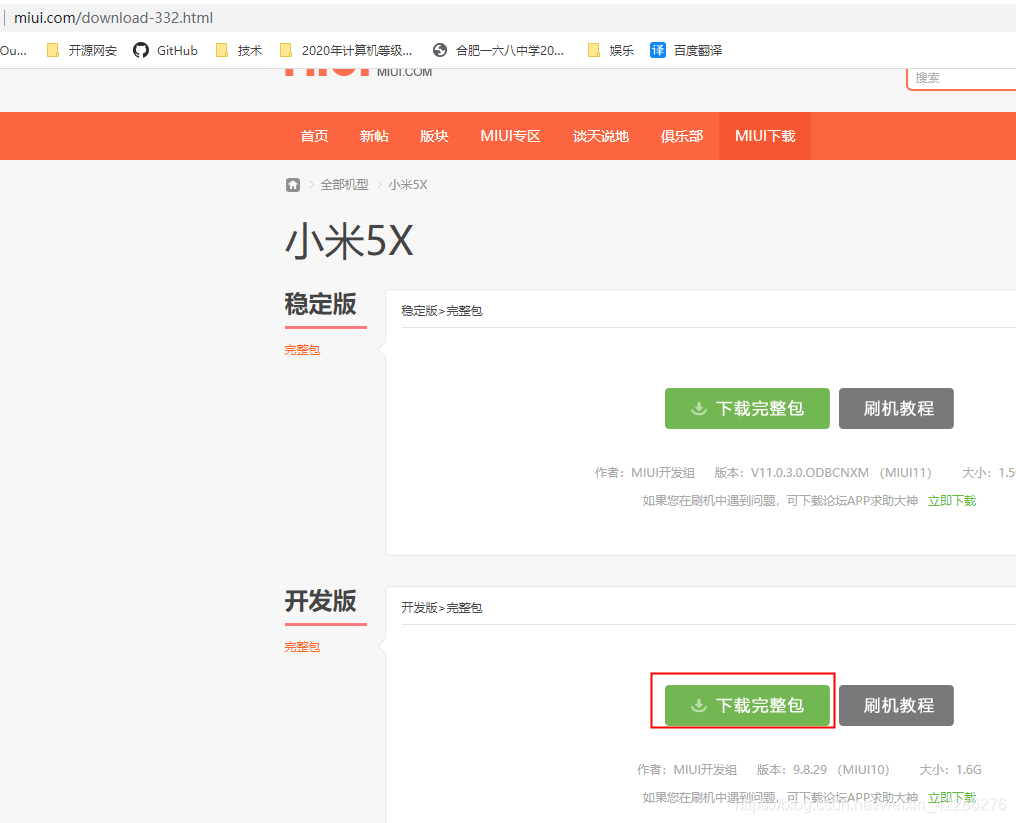Open 新帖 in navigation bar
The width and height of the screenshot is (1016, 823).
(375, 136)
